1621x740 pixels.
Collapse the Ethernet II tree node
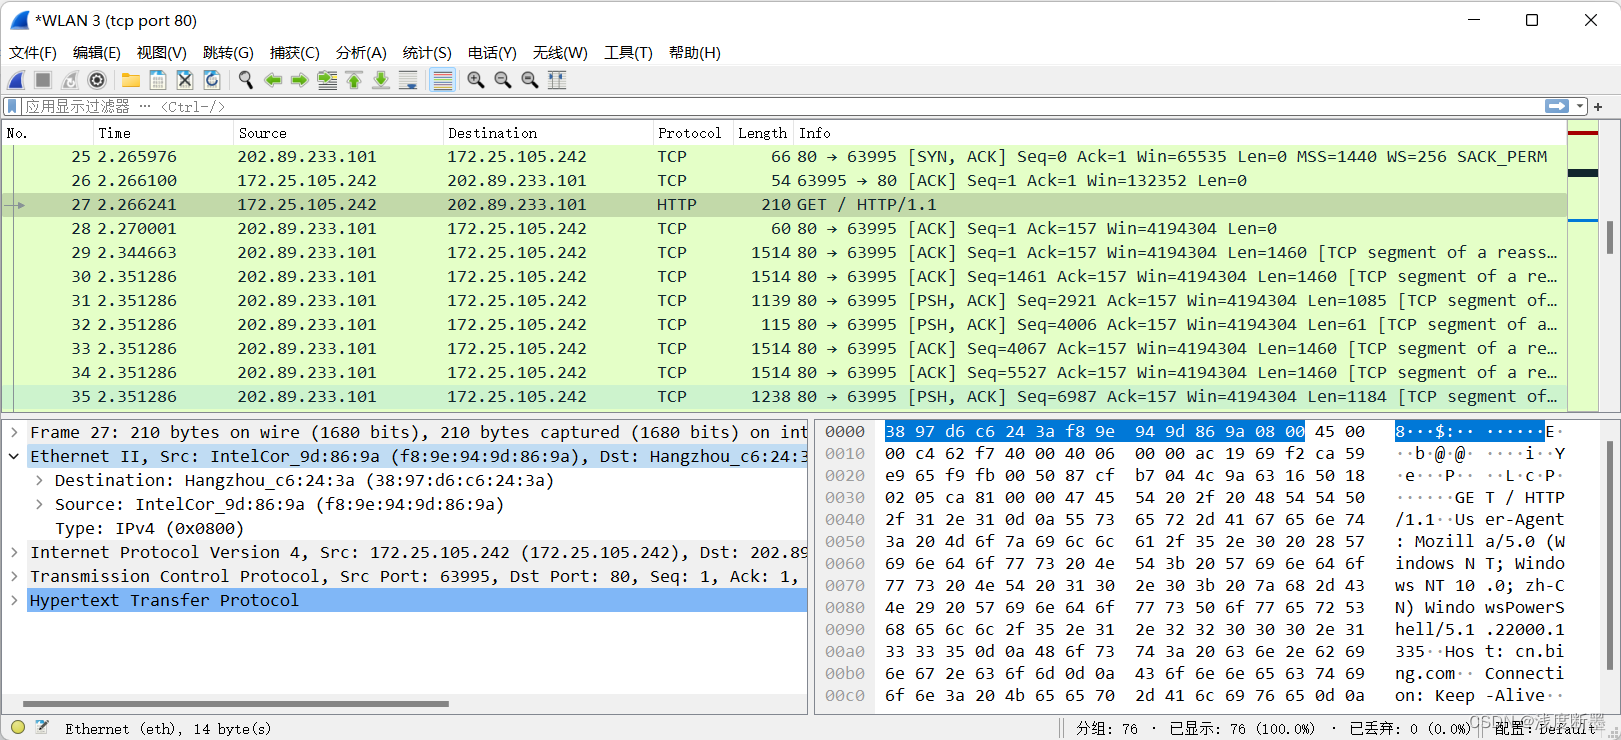(14, 457)
